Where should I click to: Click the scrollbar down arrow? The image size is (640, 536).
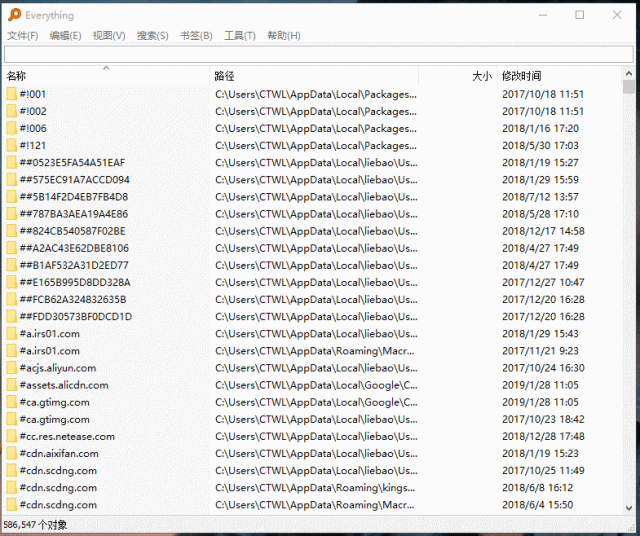tap(629, 508)
